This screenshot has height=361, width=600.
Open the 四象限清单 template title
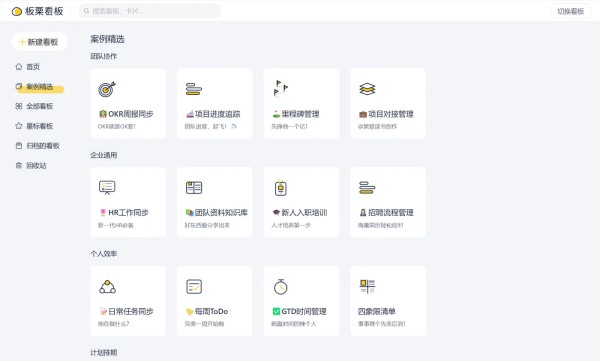[377, 312]
